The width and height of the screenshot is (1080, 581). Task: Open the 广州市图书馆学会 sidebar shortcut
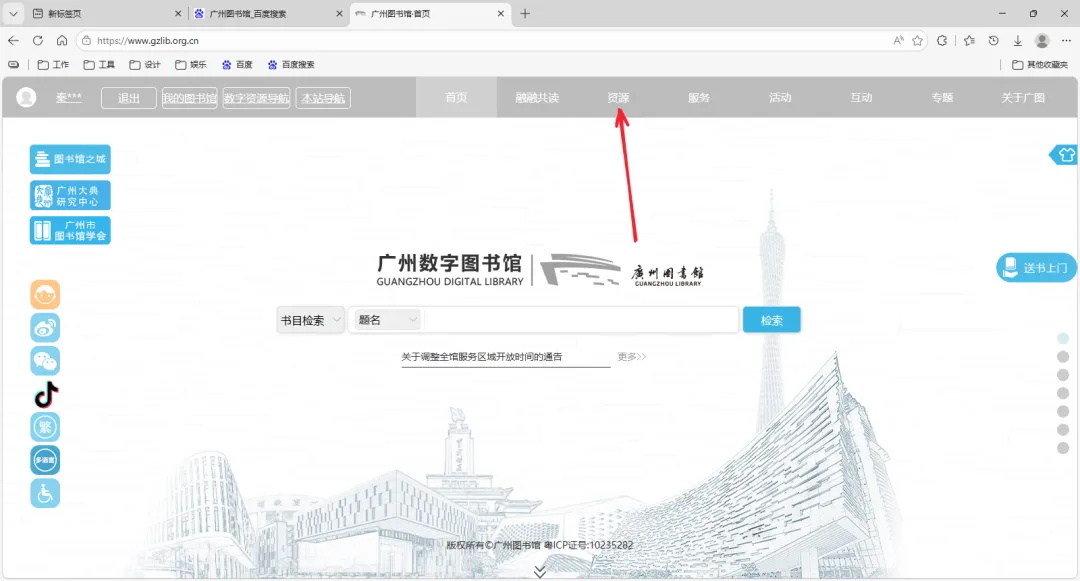[70, 230]
